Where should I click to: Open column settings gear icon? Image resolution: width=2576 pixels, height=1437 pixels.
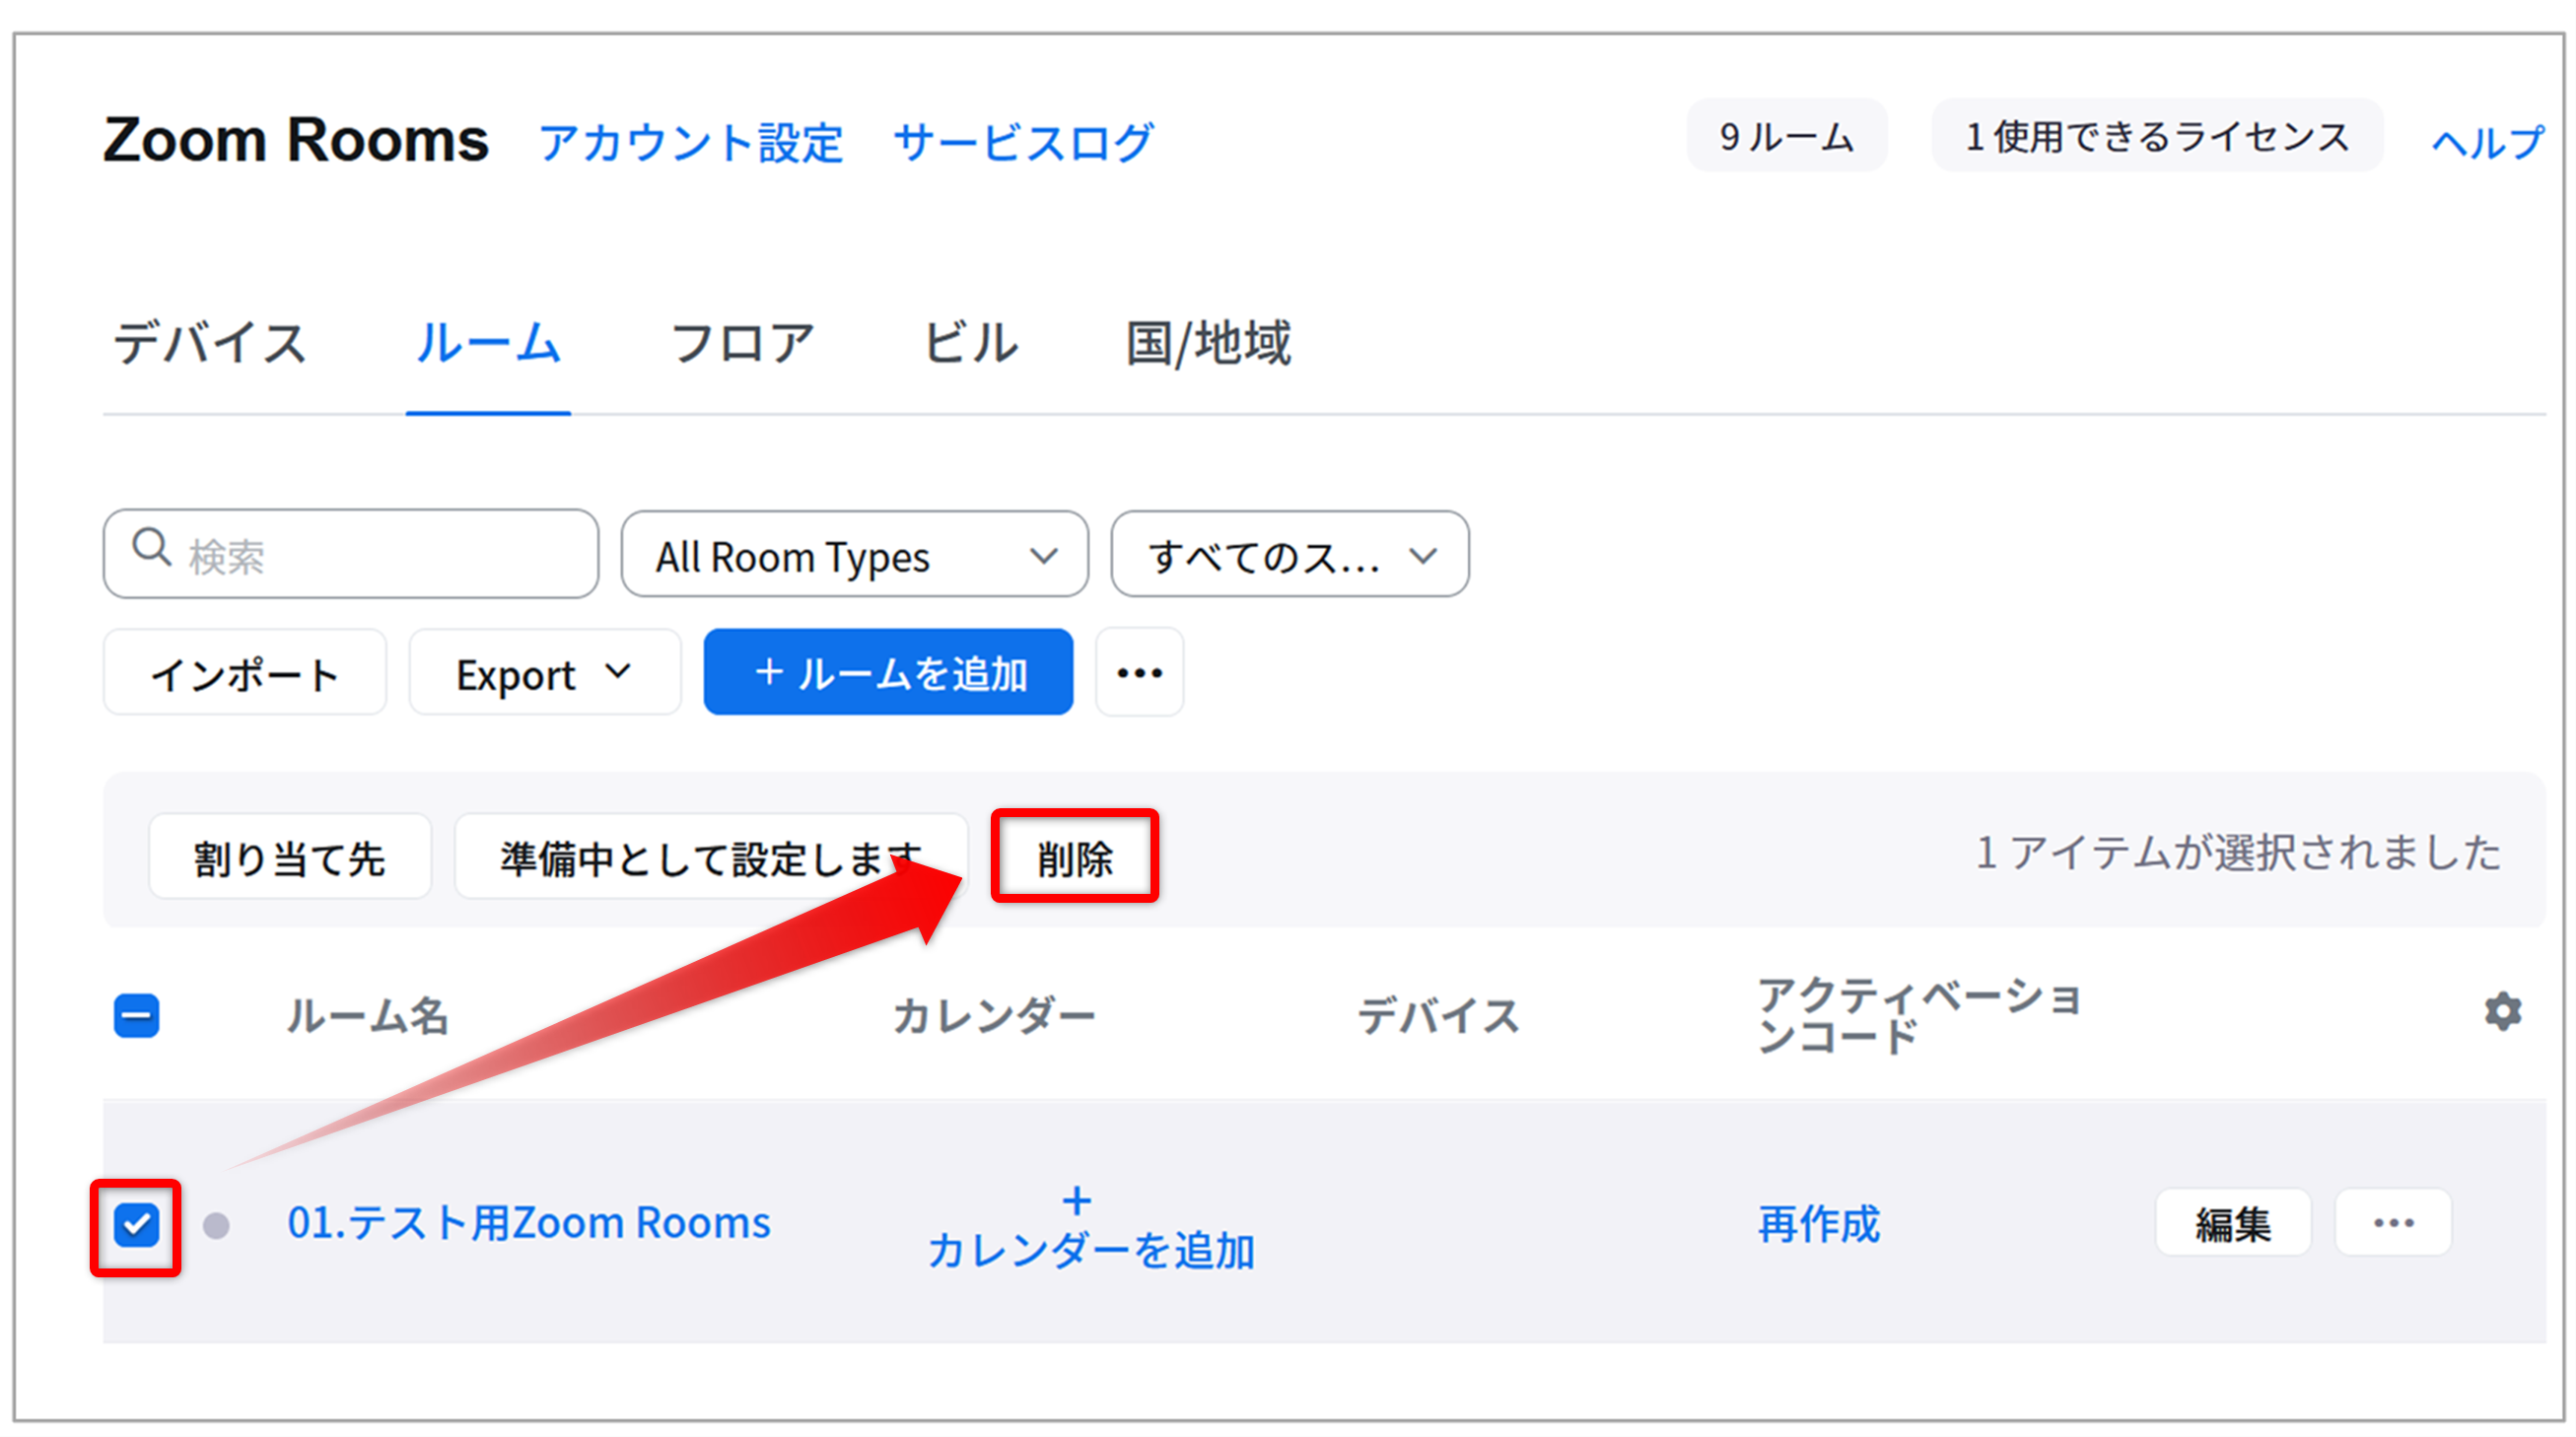tap(2503, 1011)
